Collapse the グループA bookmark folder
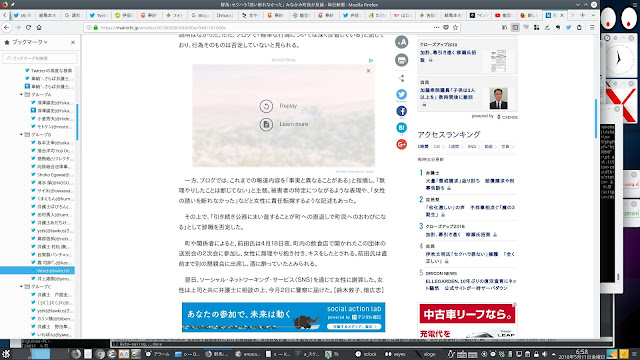640x360 pixels. pos(21,94)
